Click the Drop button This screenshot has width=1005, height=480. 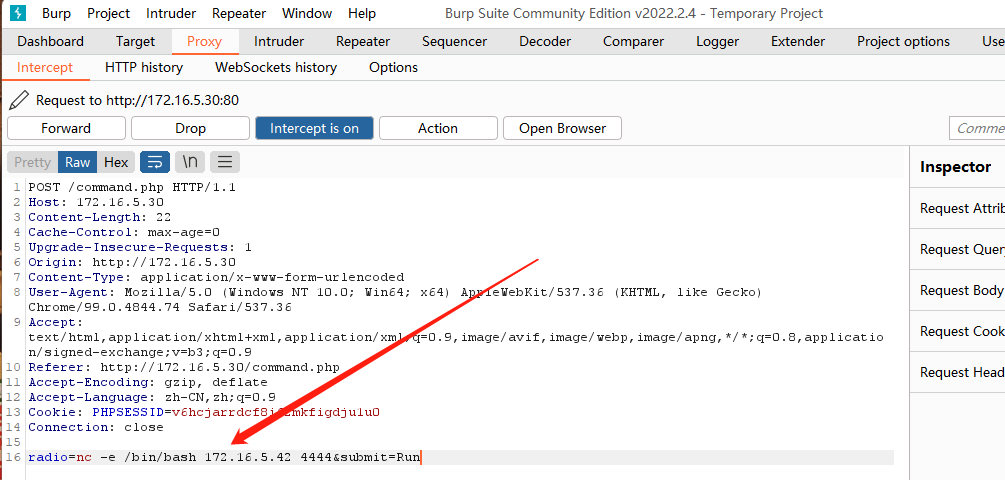point(190,128)
